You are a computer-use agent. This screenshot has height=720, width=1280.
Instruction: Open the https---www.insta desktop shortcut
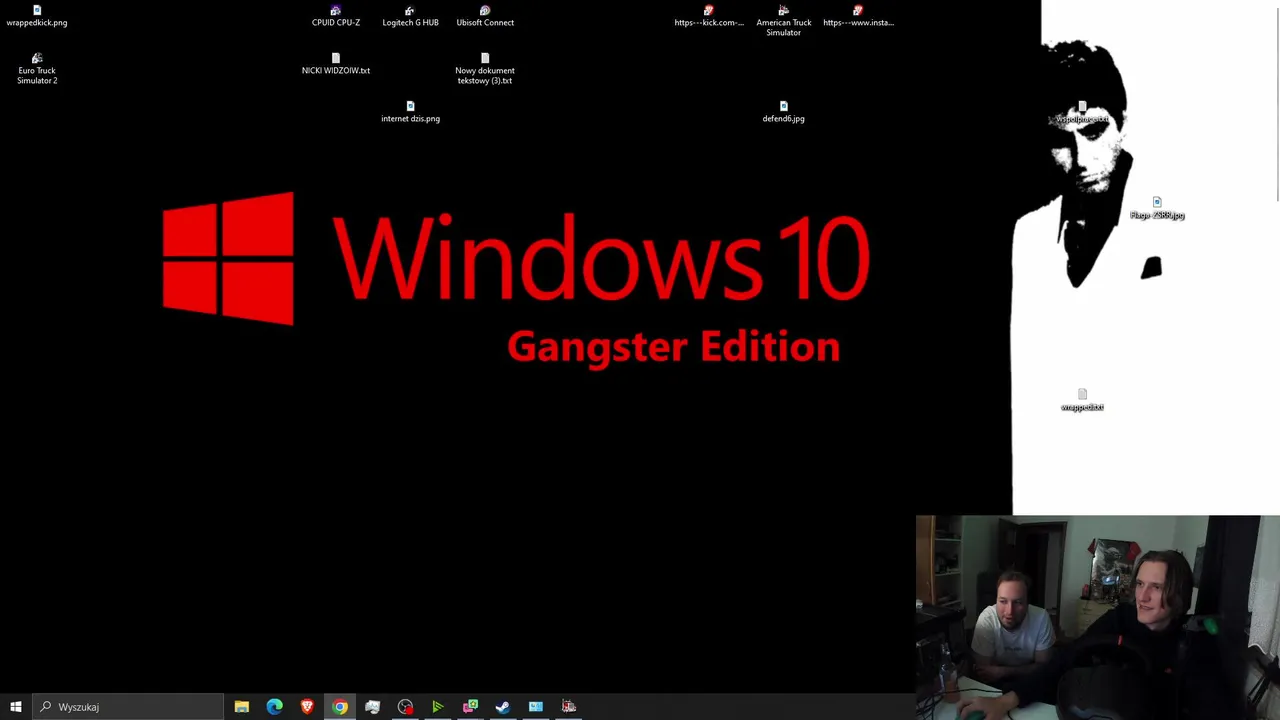click(x=858, y=16)
